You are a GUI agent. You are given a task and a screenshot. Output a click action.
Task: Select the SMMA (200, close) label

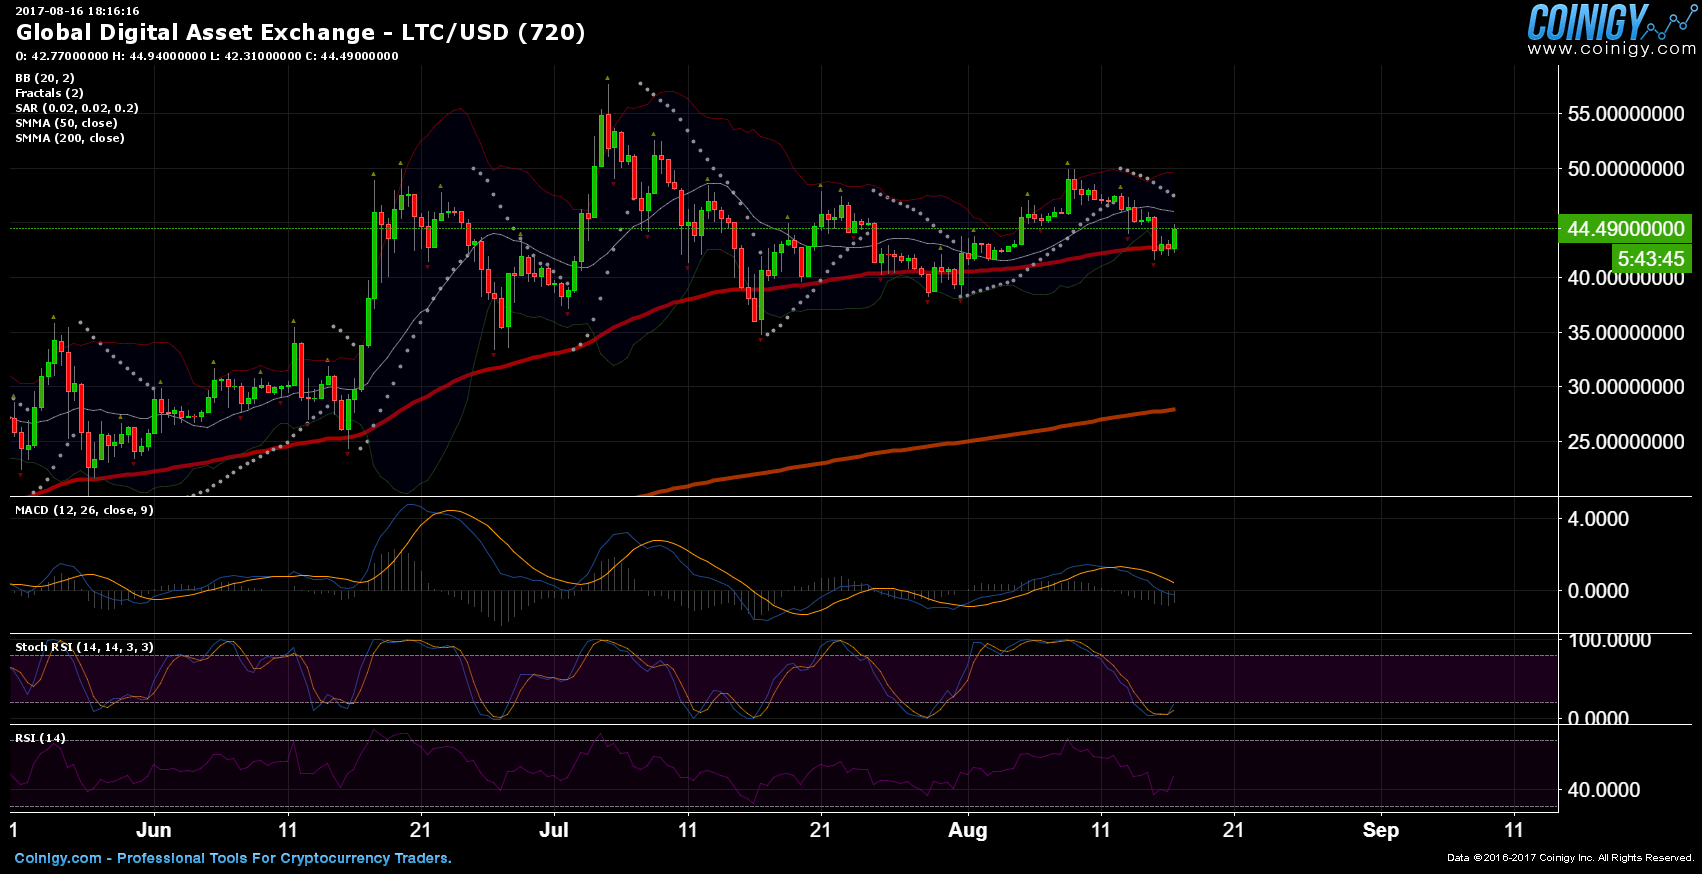[70, 138]
